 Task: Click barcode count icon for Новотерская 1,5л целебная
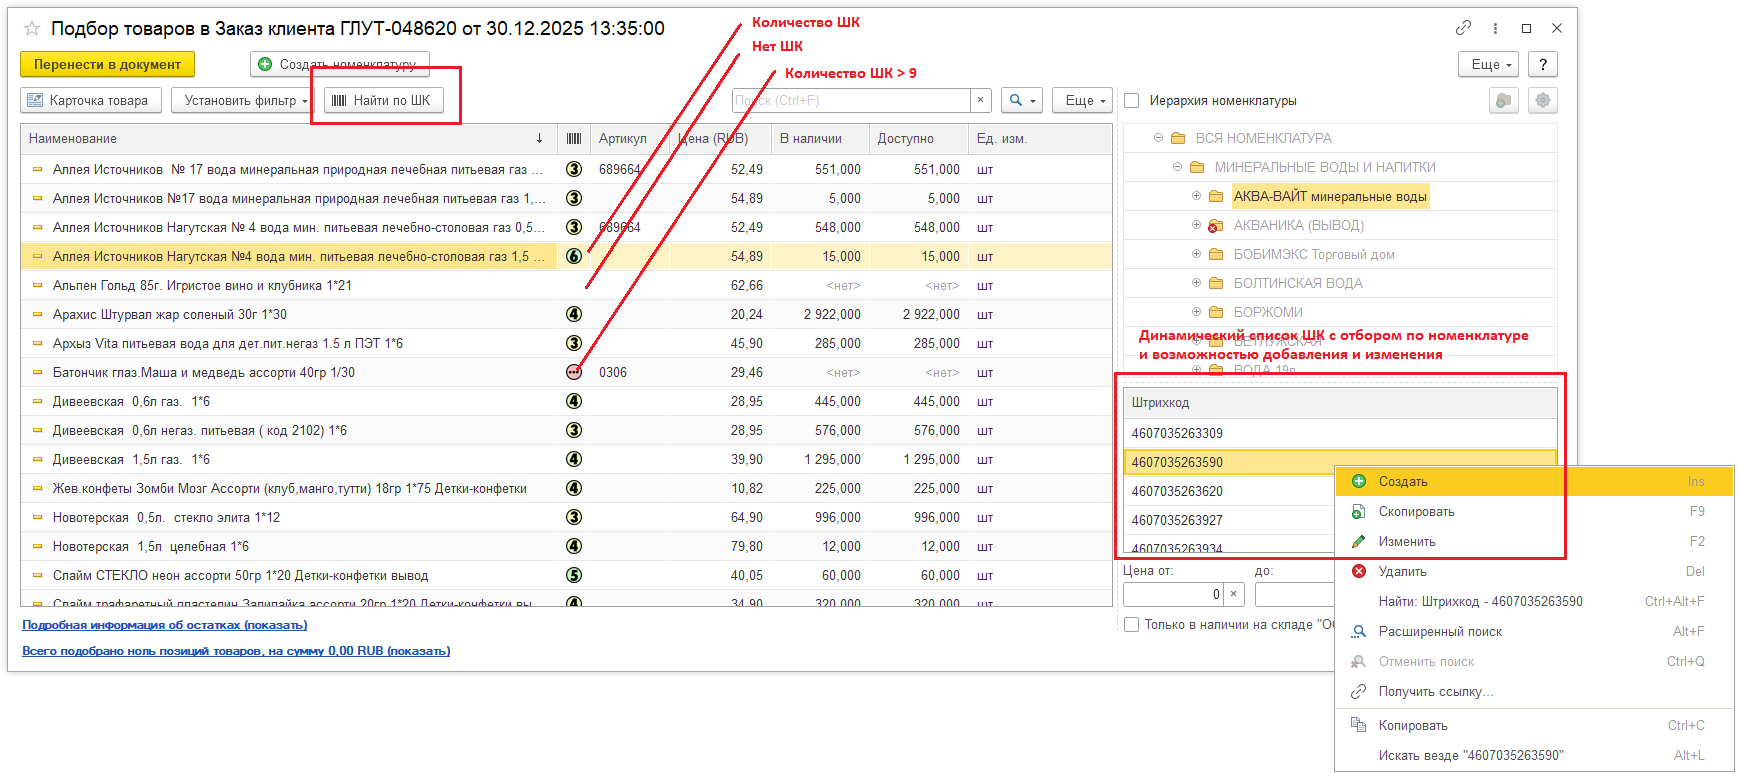[574, 546]
